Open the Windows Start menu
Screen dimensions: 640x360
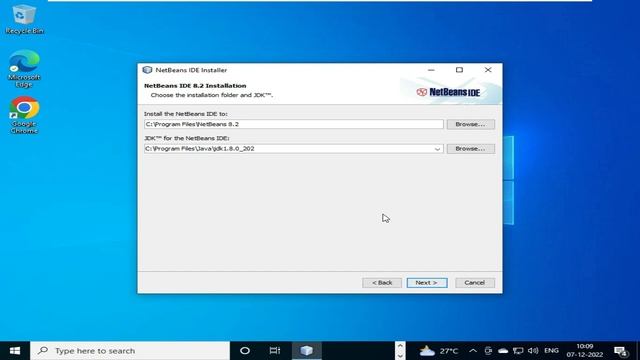click(15, 351)
